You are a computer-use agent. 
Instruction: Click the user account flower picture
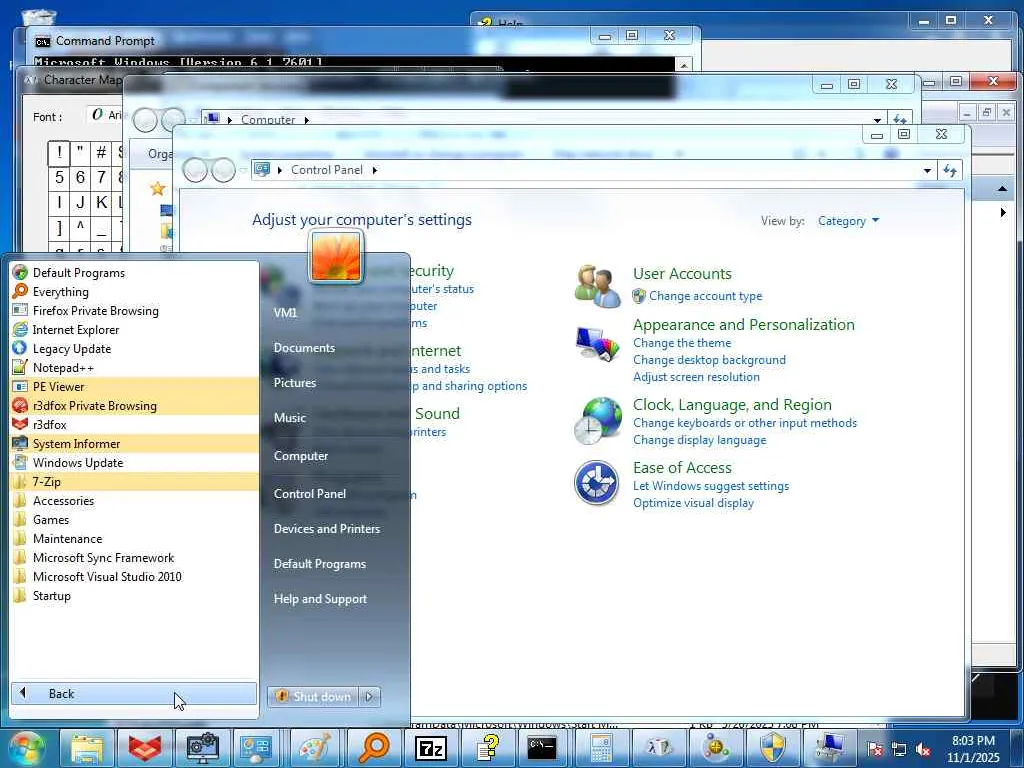click(x=336, y=257)
